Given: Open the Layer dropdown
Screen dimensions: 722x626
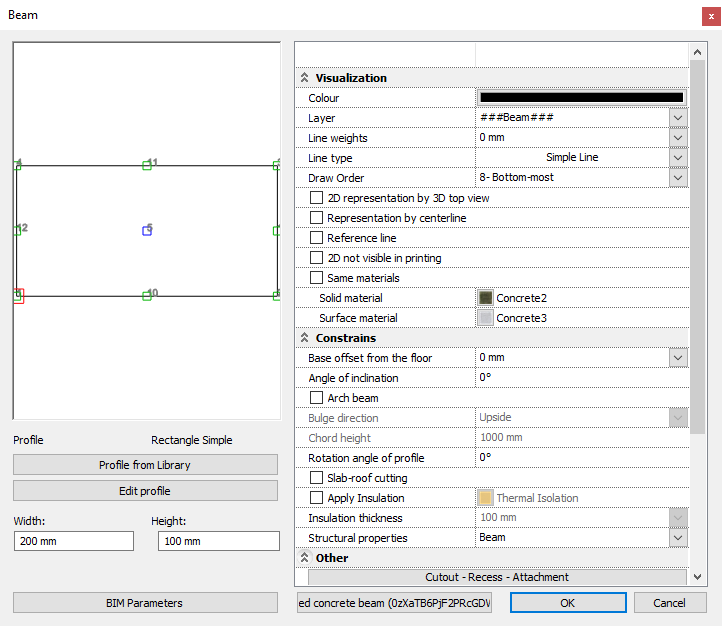Looking at the screenshot, I should 678,118.
